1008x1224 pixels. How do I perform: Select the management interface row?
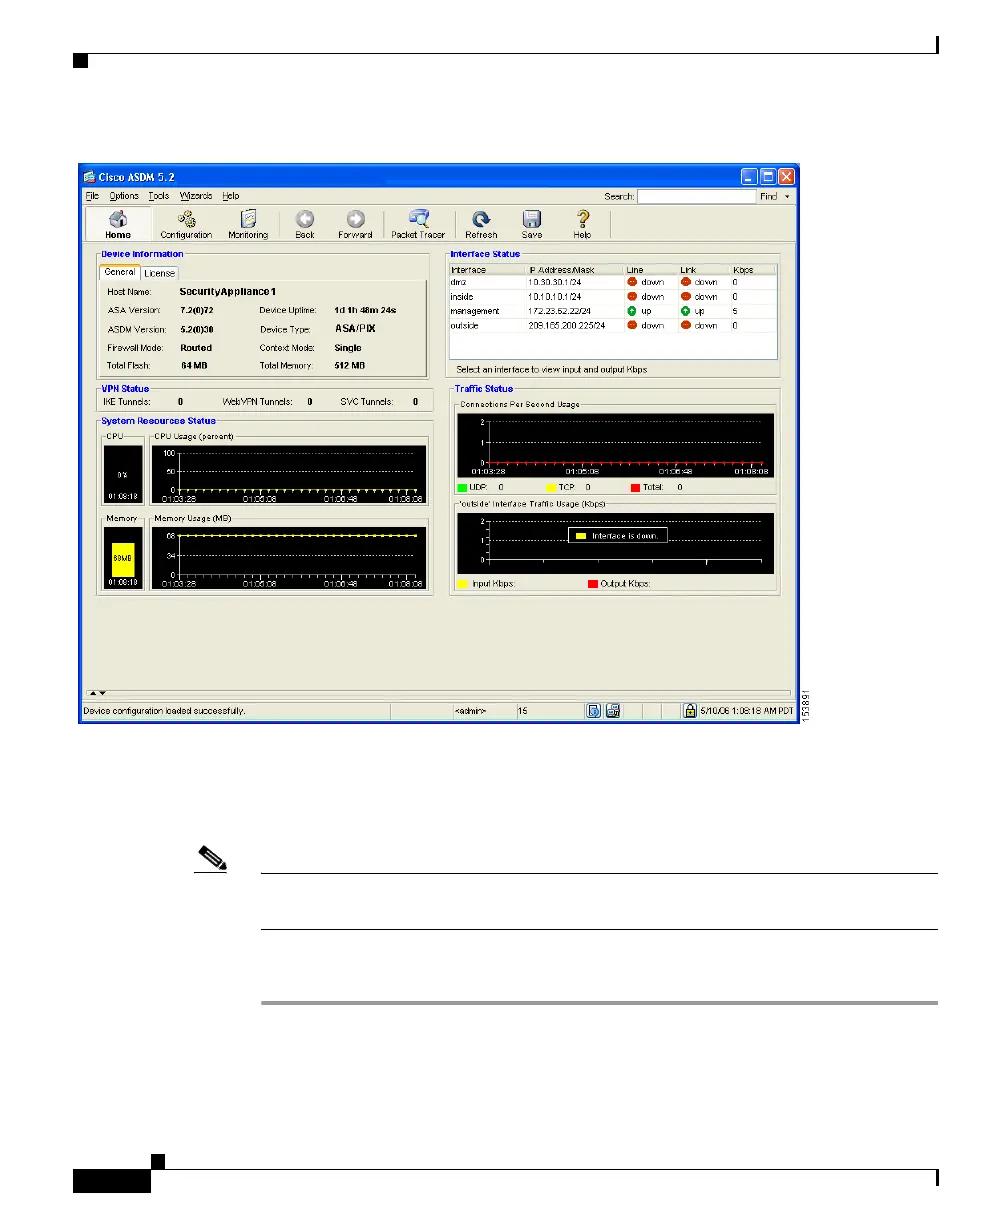click(613, 311)
